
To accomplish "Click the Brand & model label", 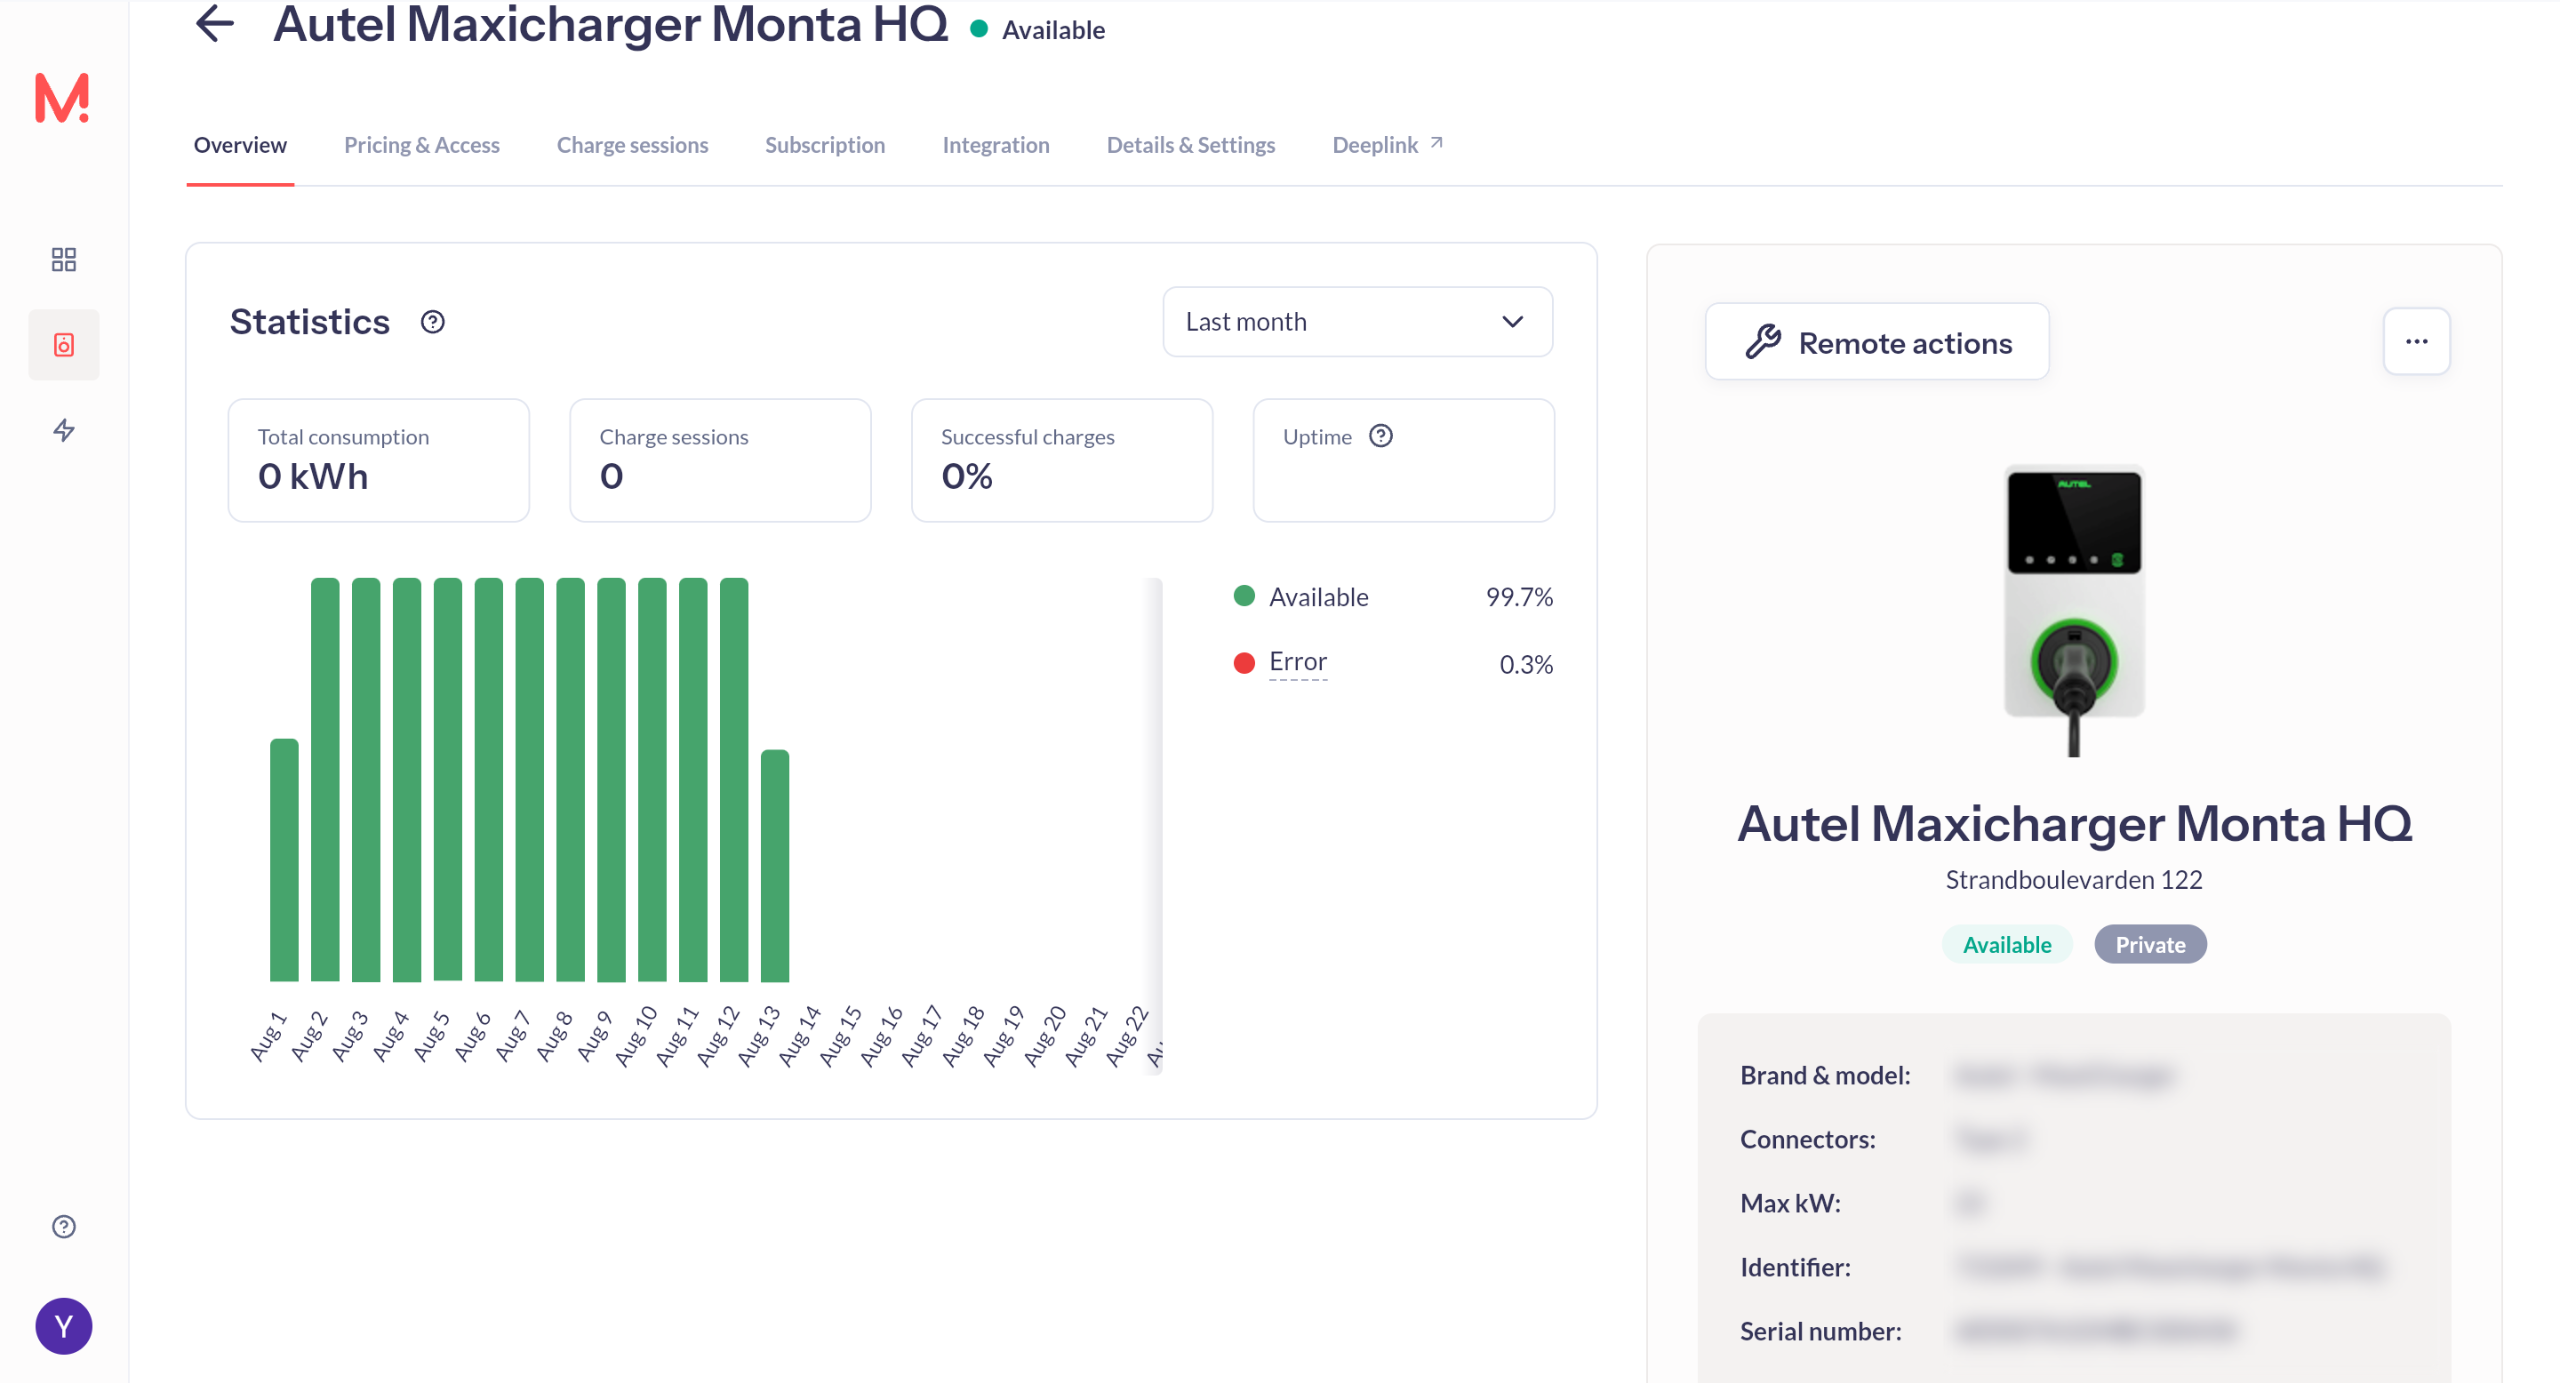I will coord(1825,1075).
